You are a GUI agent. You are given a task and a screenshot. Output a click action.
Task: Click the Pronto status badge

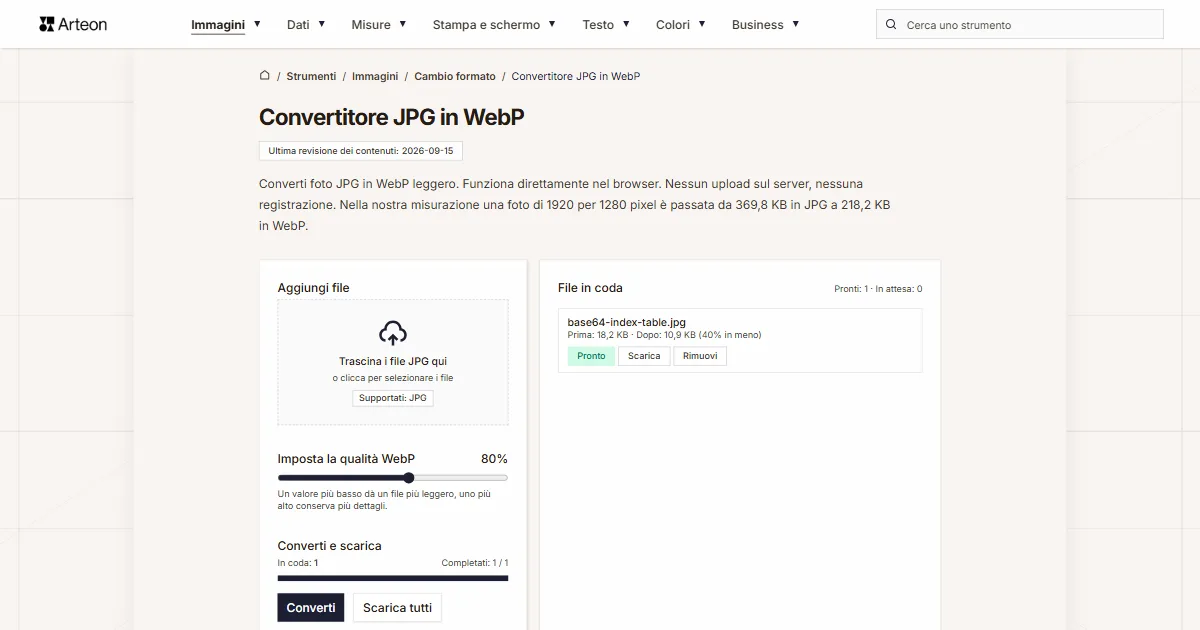(x=591, y=356)
